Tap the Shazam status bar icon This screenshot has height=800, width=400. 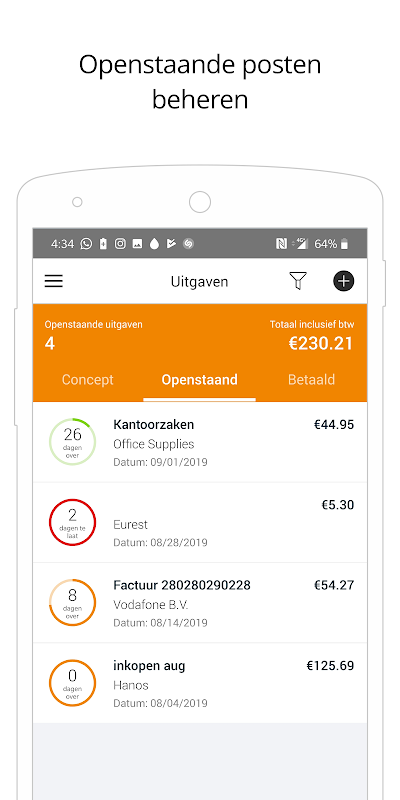(x=188, y=244)
